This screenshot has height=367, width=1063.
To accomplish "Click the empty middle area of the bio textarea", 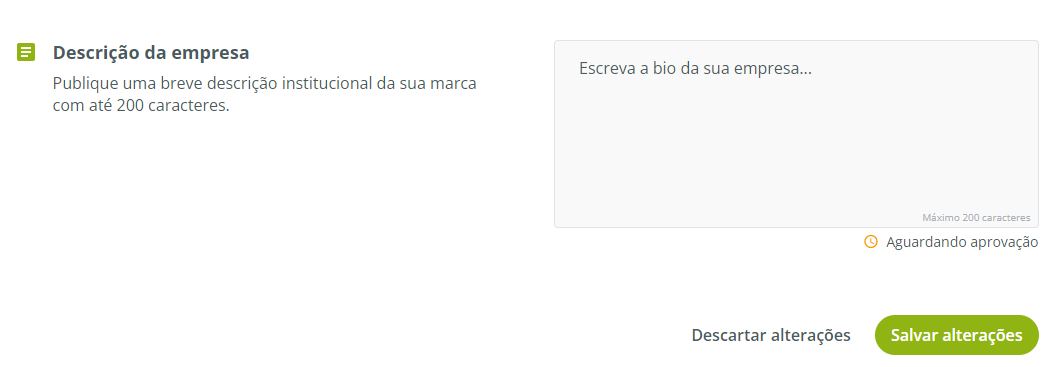I will point(796,142).
